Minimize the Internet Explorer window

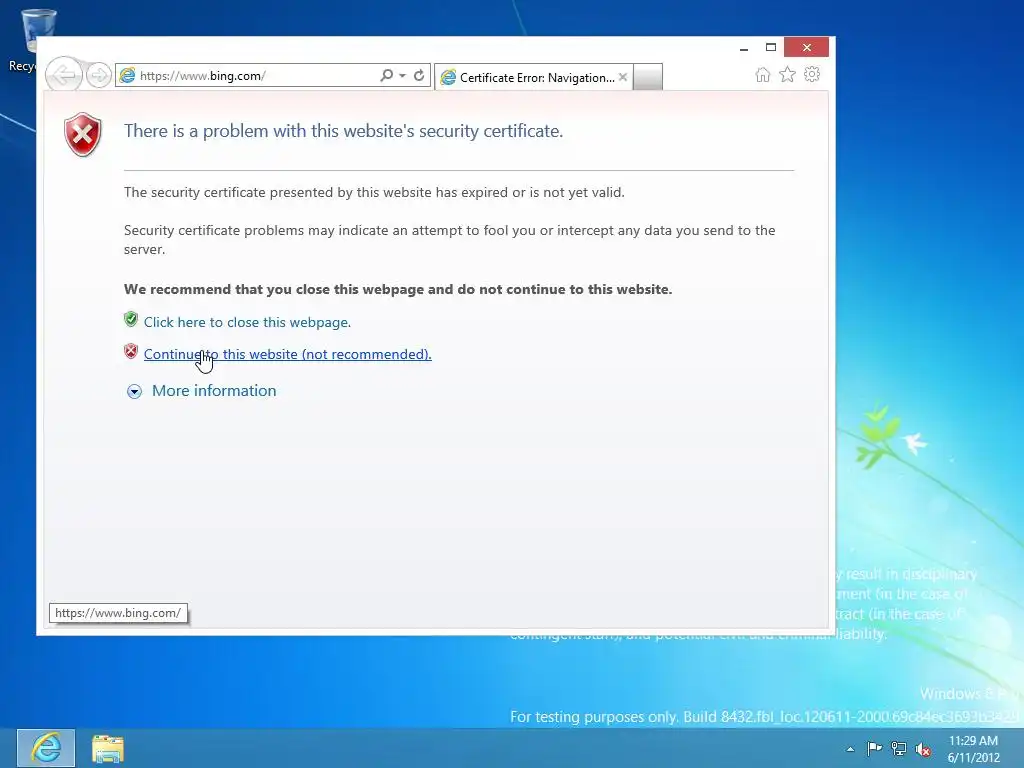point(744,48)
